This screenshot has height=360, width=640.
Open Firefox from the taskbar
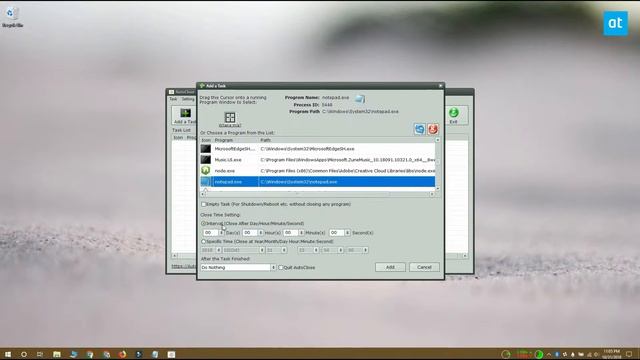pos(122,354)
